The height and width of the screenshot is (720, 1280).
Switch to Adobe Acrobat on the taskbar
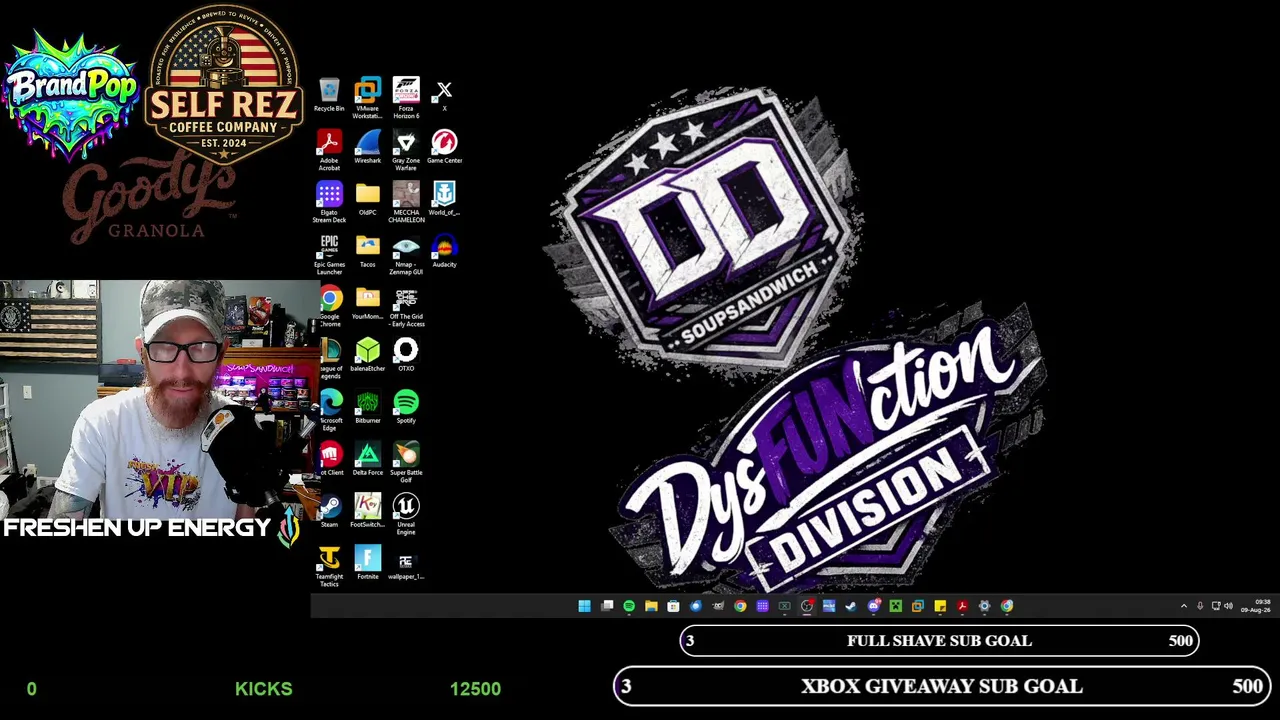point(962,606)
